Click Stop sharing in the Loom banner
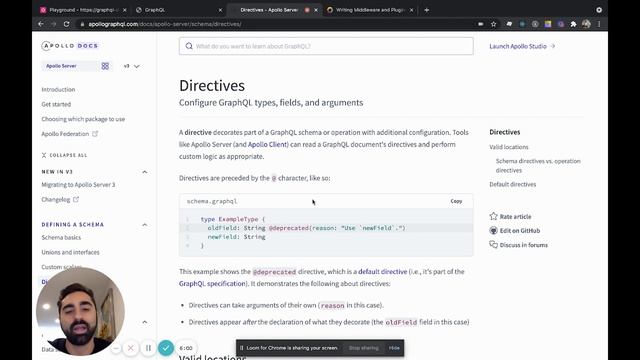Image resolution: width=640 pixels, height=360 pixels. click(x=363, y=348)
